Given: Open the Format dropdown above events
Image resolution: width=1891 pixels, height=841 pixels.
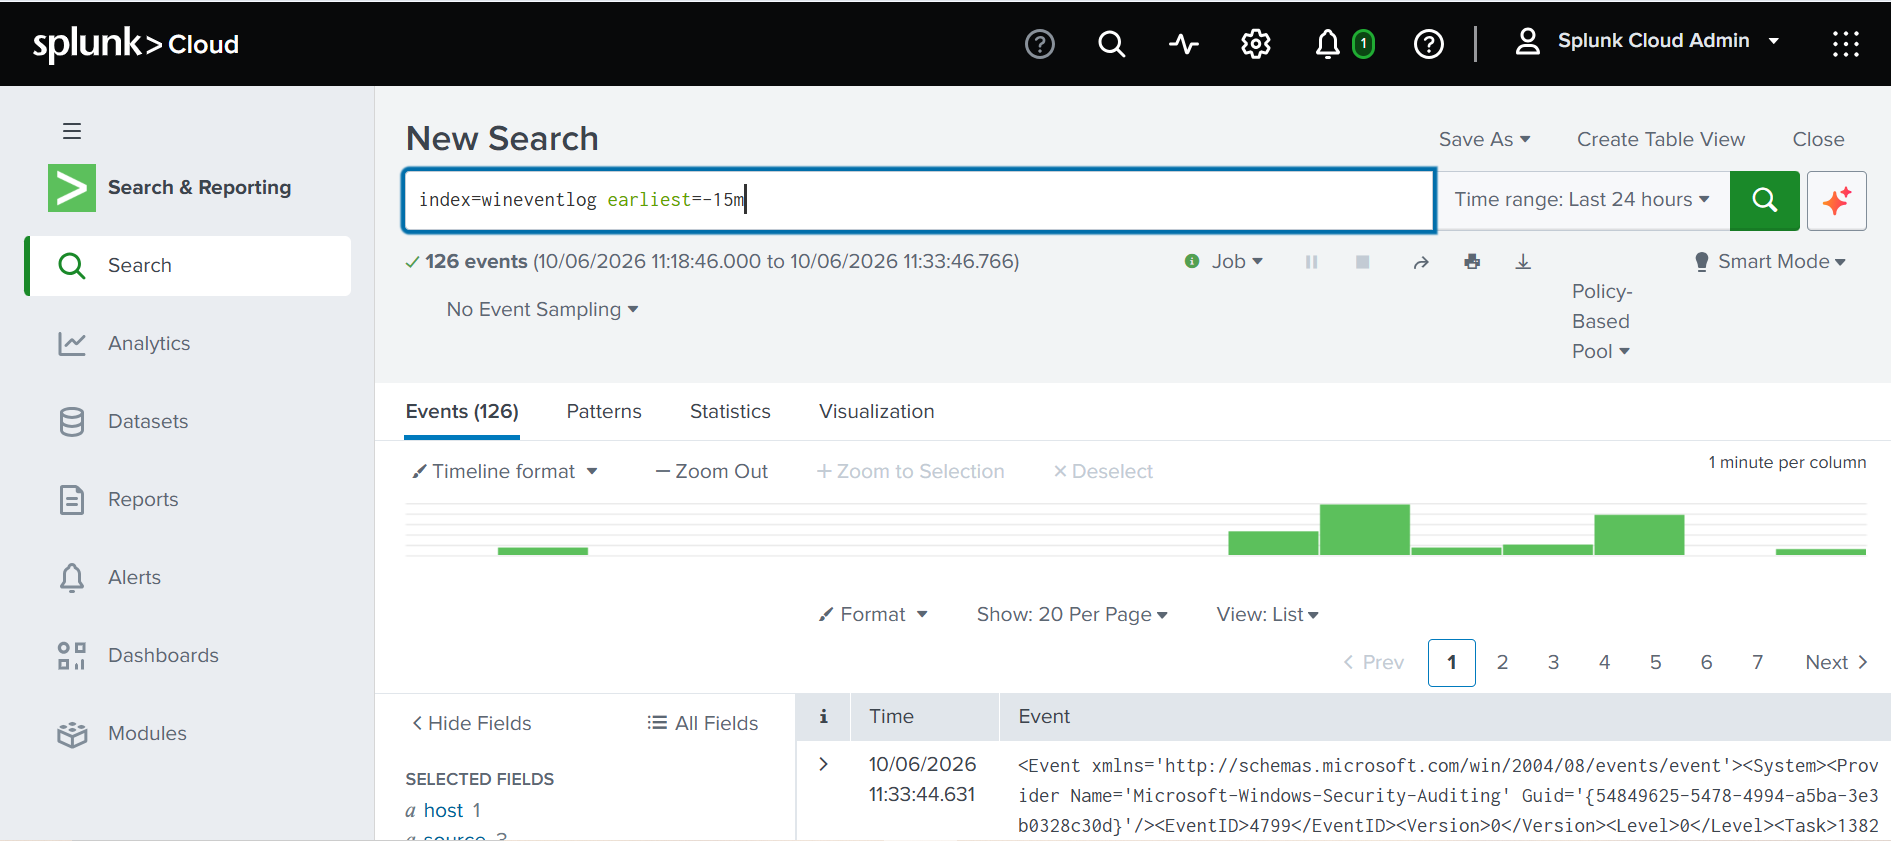Looking at the screenshot, I should pos(873,614).
